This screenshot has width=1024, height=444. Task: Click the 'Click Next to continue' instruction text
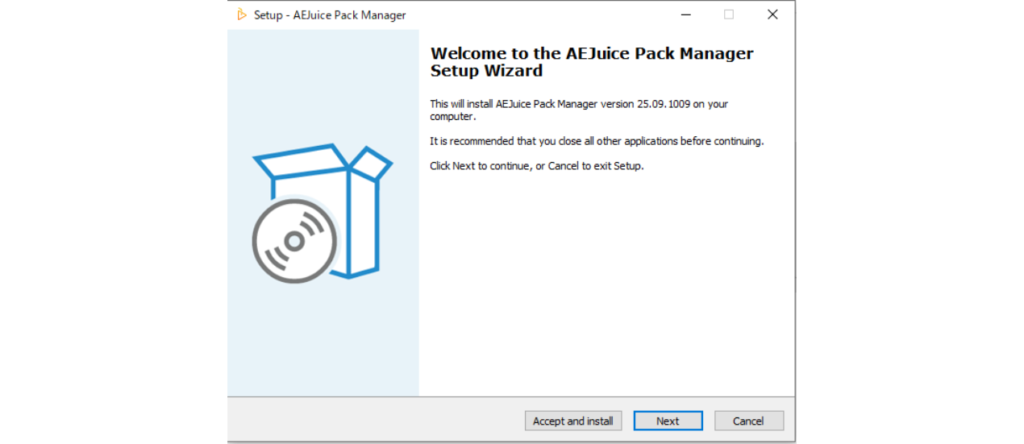pyautogui.click(x=536, y=166)
